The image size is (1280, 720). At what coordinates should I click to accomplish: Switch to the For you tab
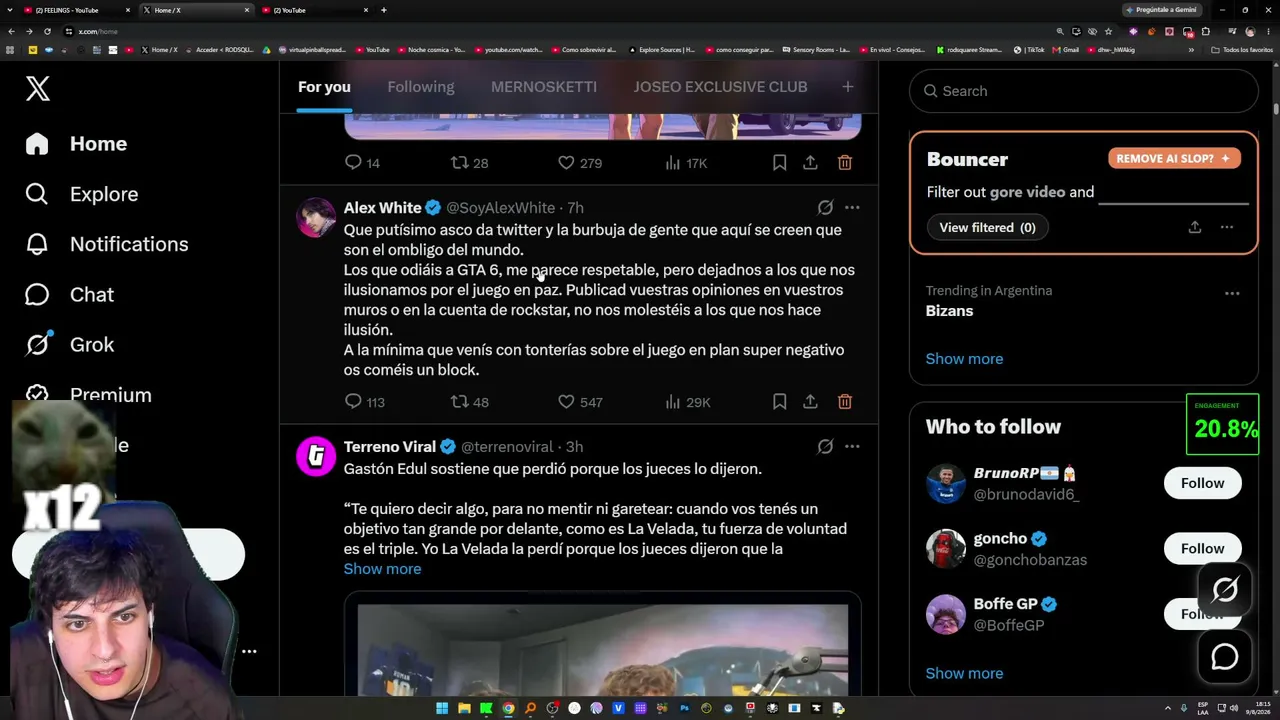point(324,87)
